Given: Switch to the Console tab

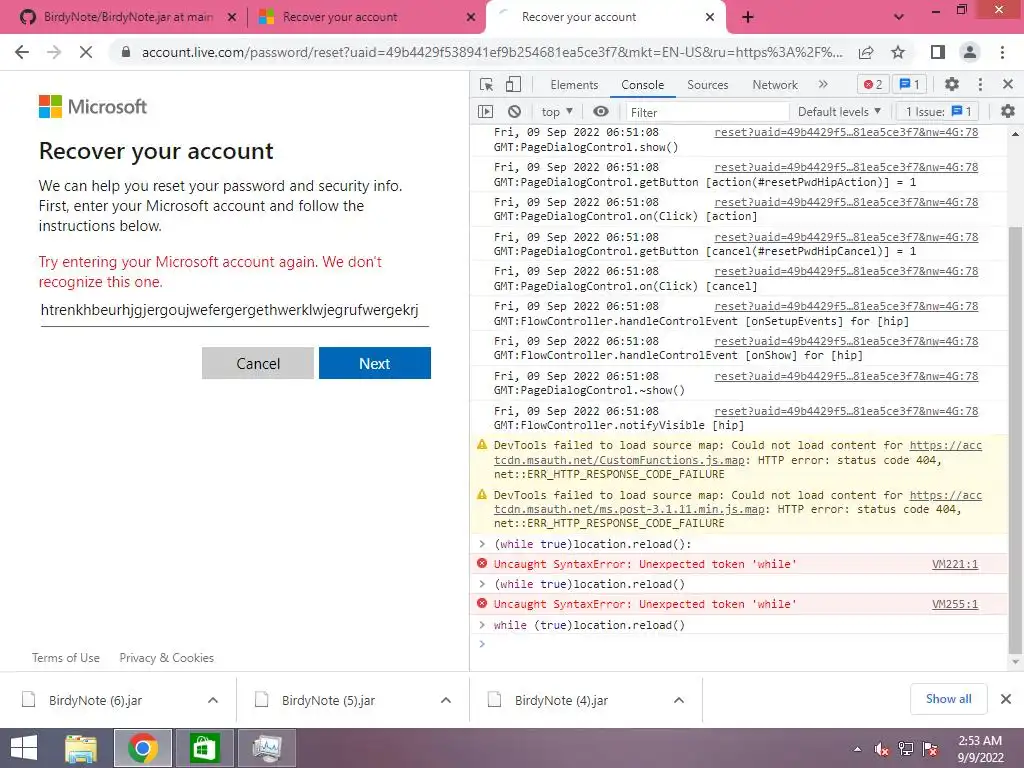Looking at the screenshot, I should click(x=643, y=85).
